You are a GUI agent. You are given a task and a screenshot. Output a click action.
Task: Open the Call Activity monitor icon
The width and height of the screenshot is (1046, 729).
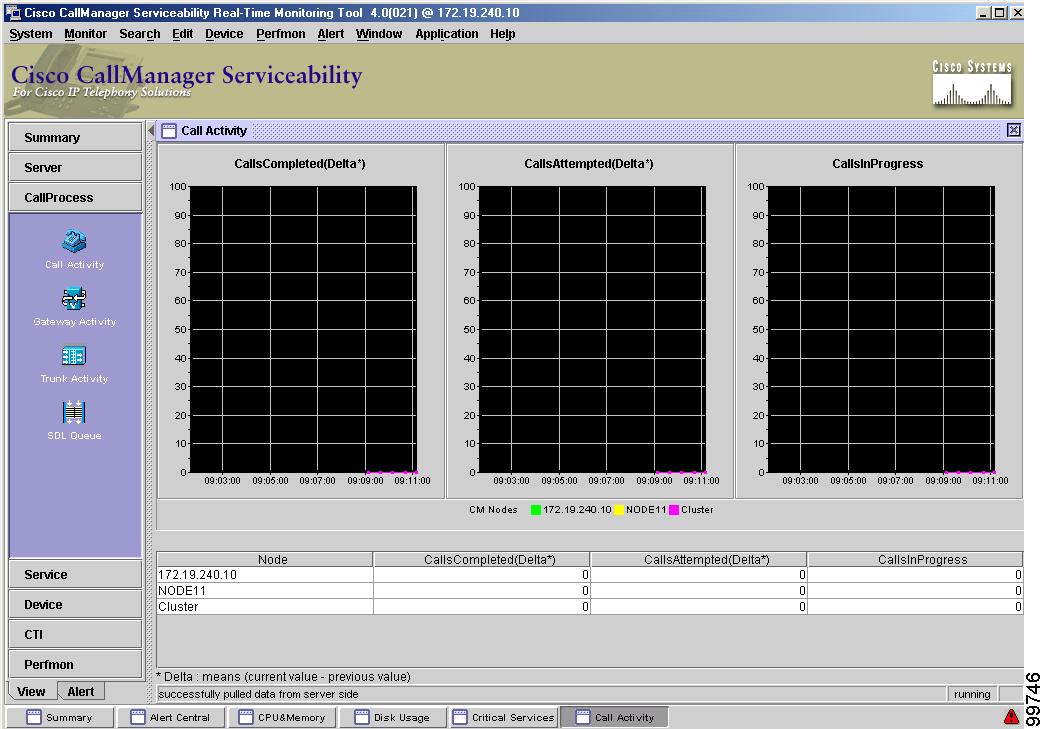tap(74, 241)
